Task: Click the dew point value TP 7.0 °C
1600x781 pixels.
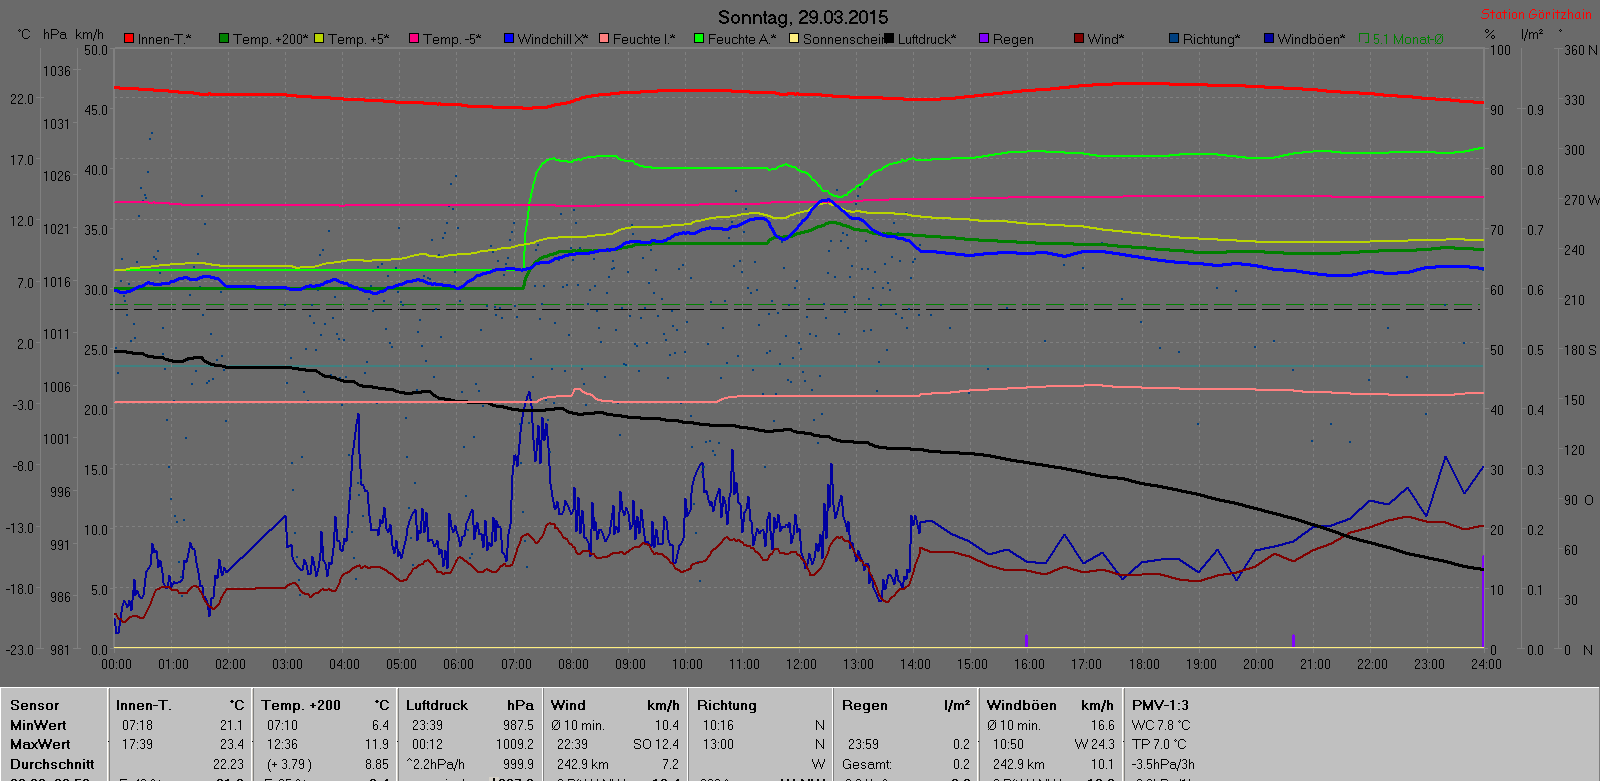Action: [x=1159, y=744]
